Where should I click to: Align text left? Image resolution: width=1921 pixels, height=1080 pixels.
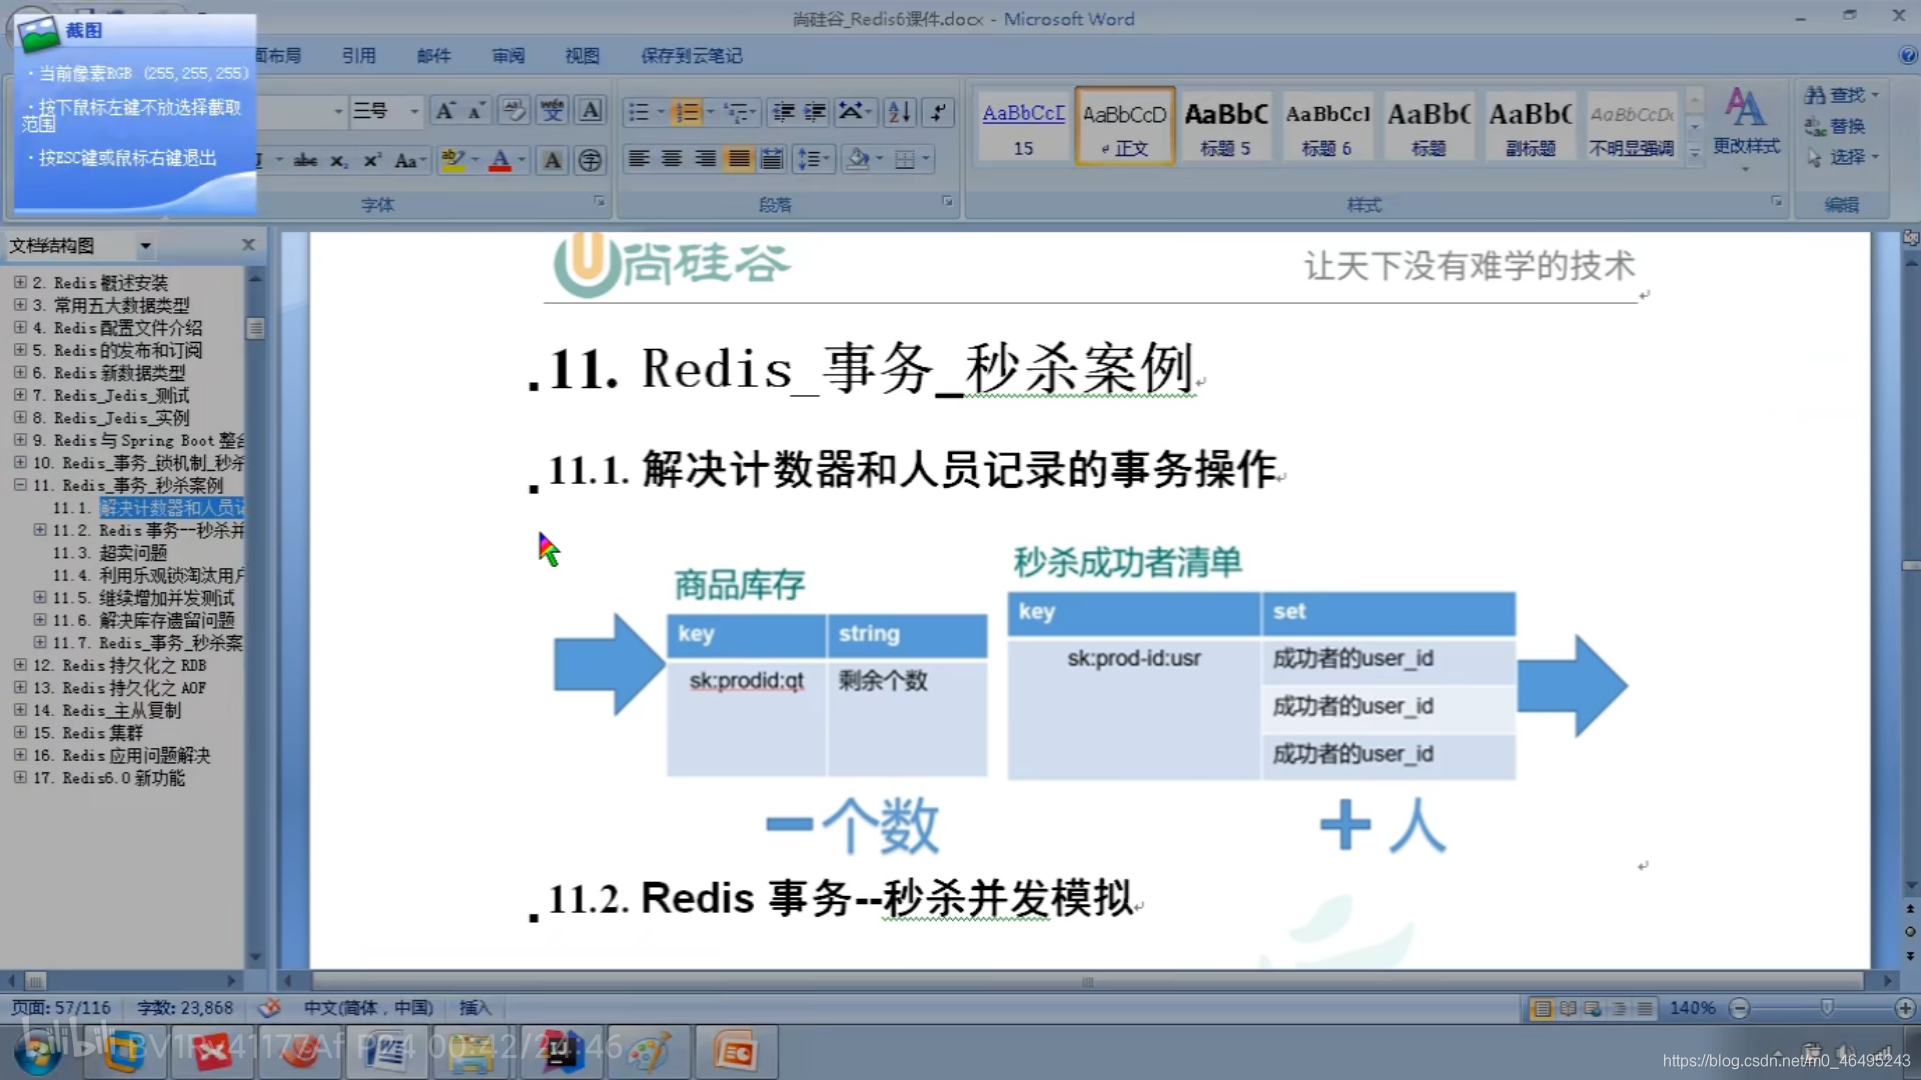(x=639, y=159)
